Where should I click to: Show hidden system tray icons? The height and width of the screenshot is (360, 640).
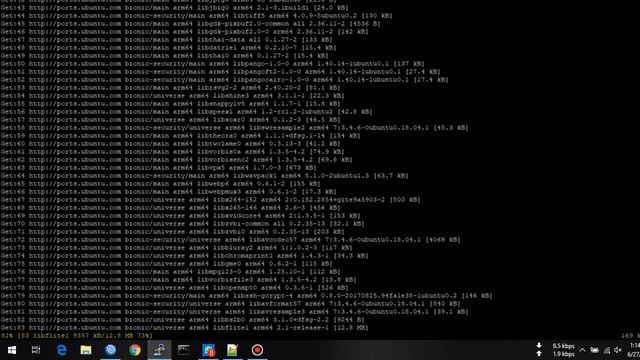(x=582, y=350)
